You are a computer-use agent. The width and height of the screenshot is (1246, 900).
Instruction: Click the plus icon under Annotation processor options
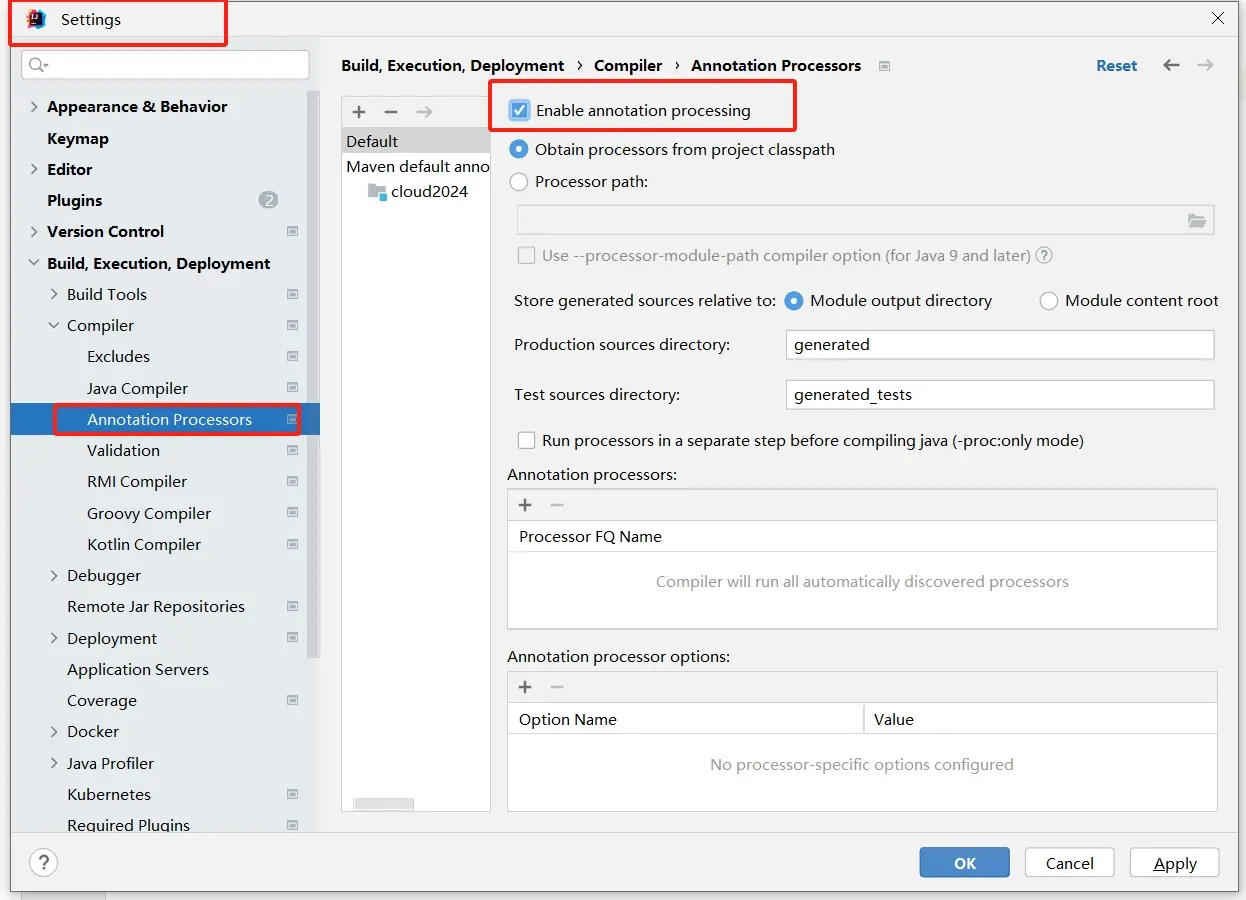click(x=525, y=687)
